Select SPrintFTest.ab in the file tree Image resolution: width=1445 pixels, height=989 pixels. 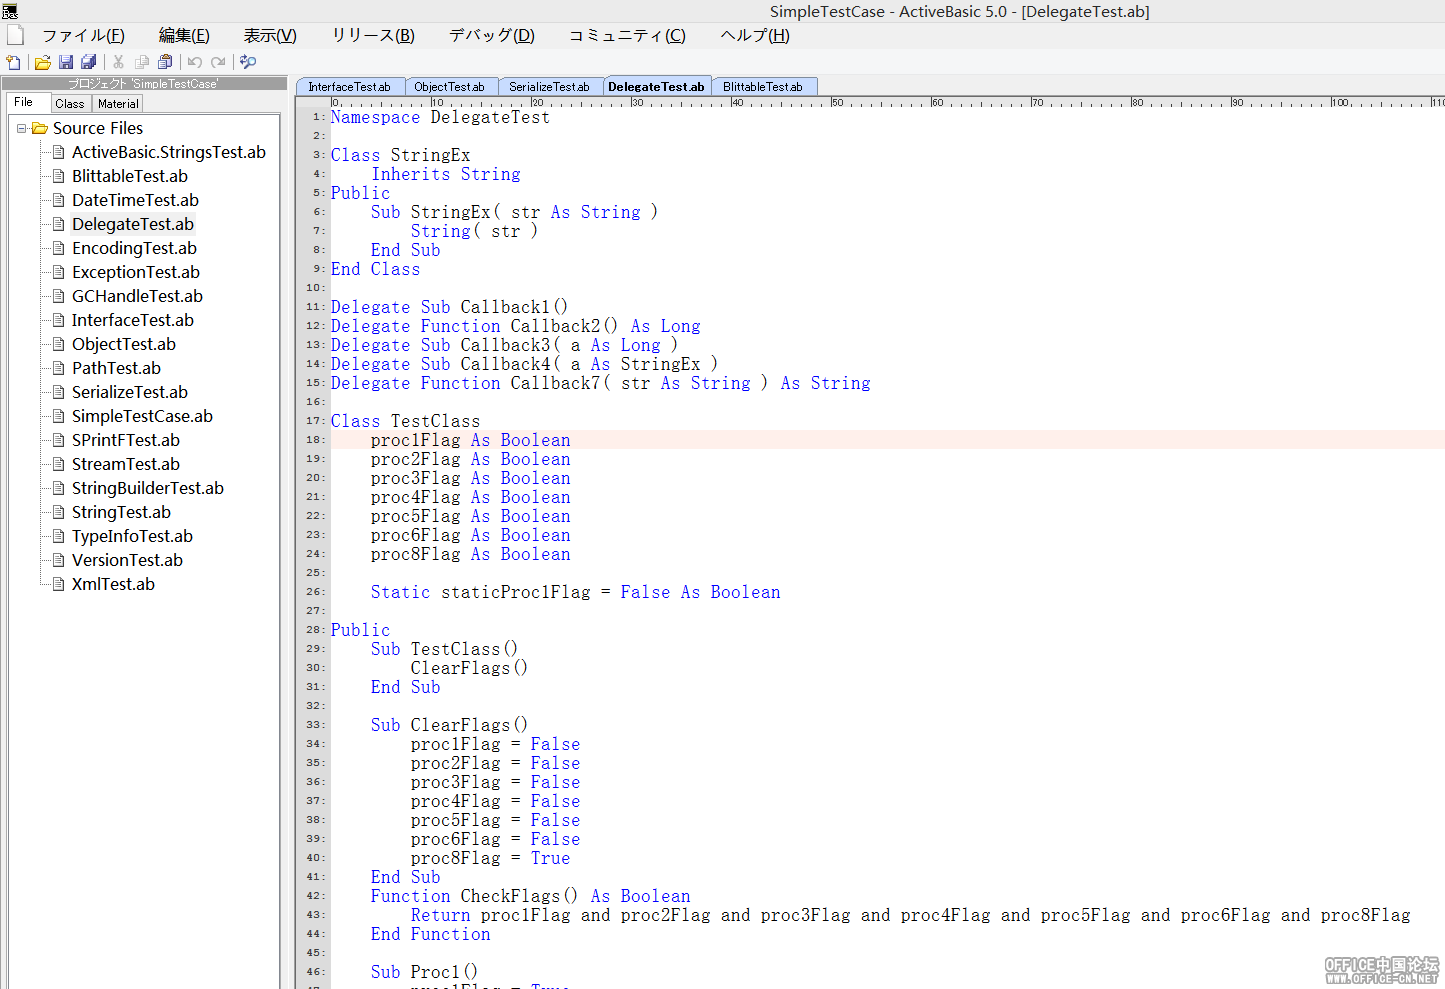point(126,440)
